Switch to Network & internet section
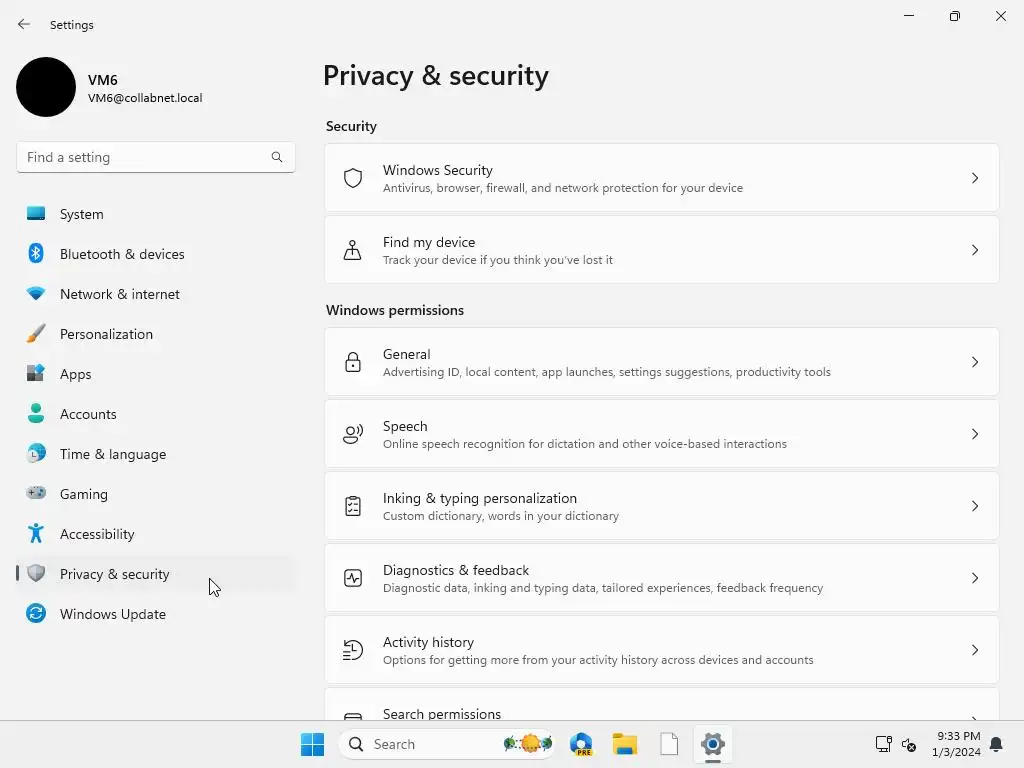The height and width of the screenshot is (768, 1024). click(x=120, y=294)
